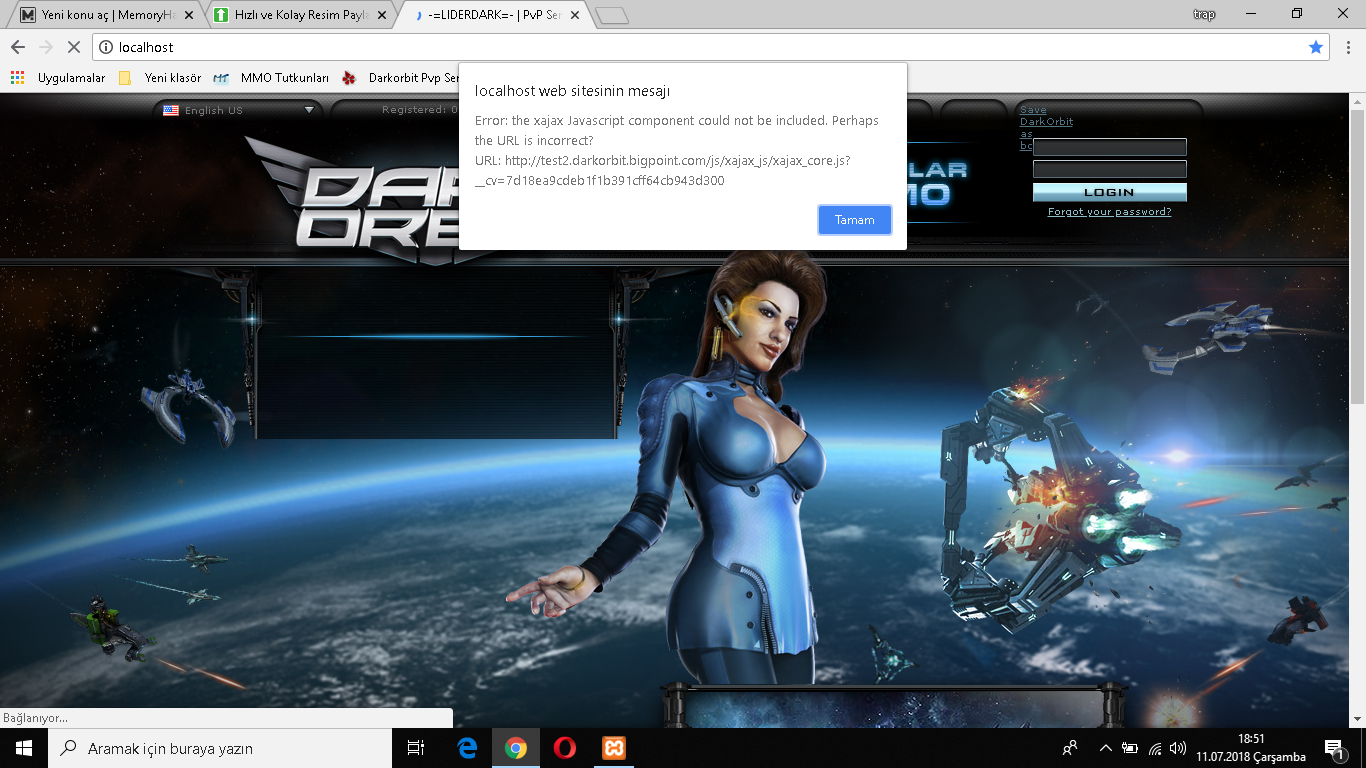The width and height of the screenshot is (1366, 768).
Task: Click the trap profile button in title bar
Action: pos(1204,14)
